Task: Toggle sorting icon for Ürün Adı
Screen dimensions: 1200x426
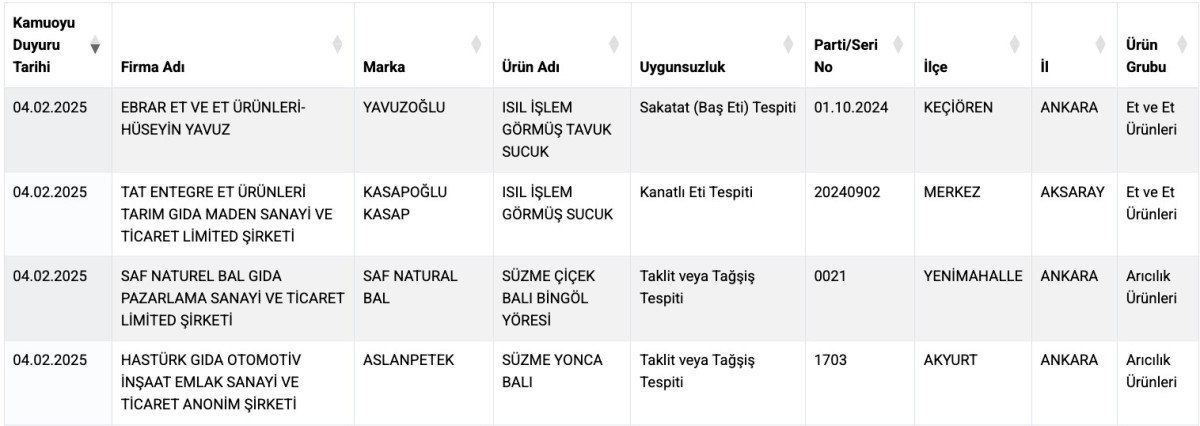Action: [x=614, y=45]
